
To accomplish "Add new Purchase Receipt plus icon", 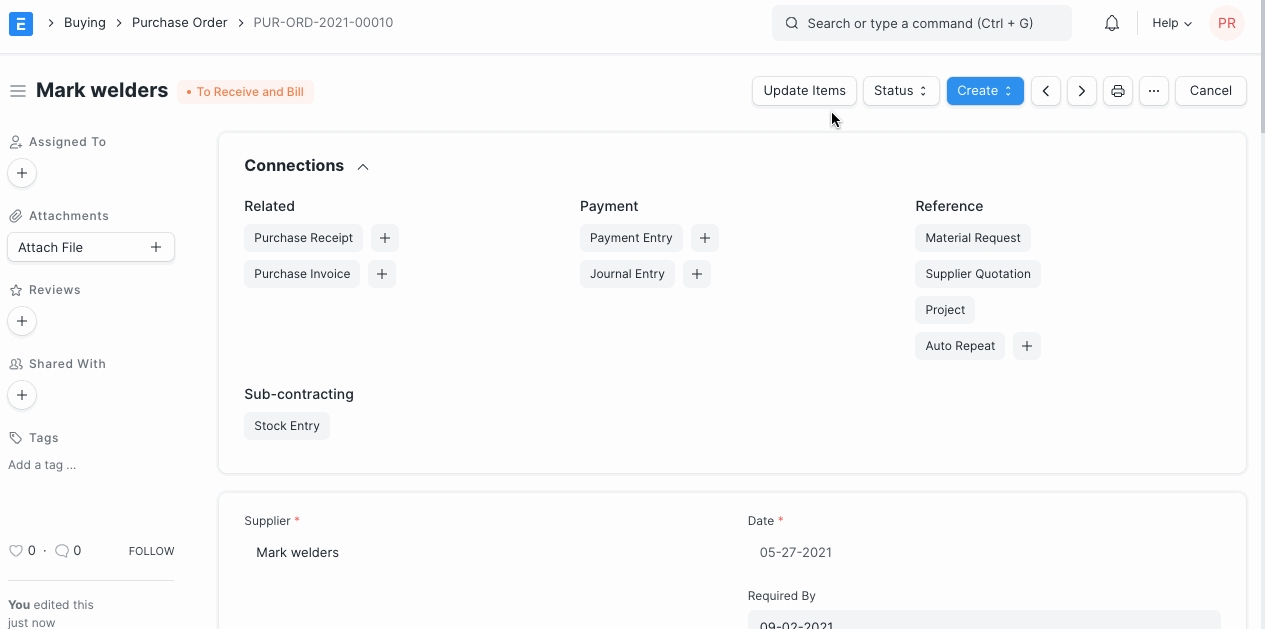I will 384,238.
